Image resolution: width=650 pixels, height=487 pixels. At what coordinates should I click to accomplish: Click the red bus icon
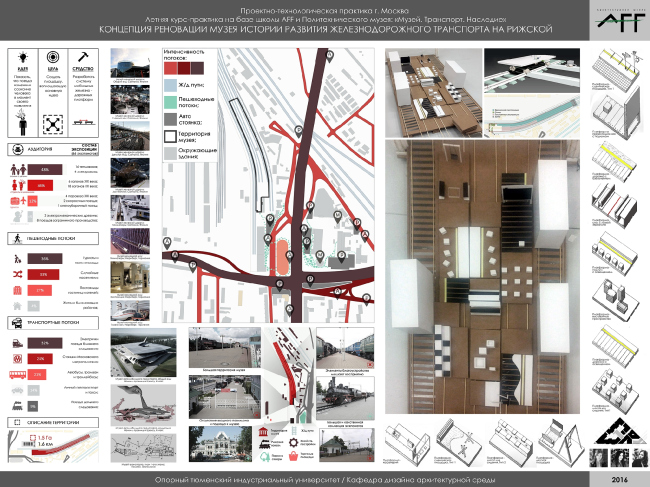point(17,374)
